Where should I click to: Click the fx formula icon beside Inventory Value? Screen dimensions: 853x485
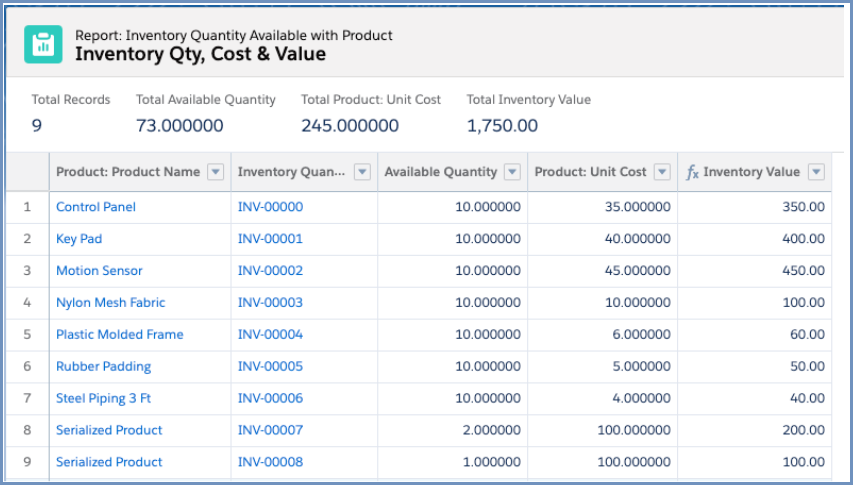(692, 172)
